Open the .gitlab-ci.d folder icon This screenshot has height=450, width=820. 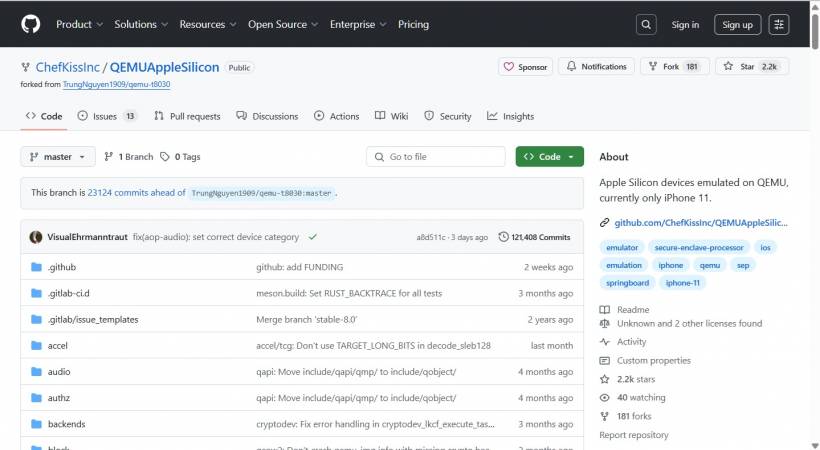coord(36,293)
